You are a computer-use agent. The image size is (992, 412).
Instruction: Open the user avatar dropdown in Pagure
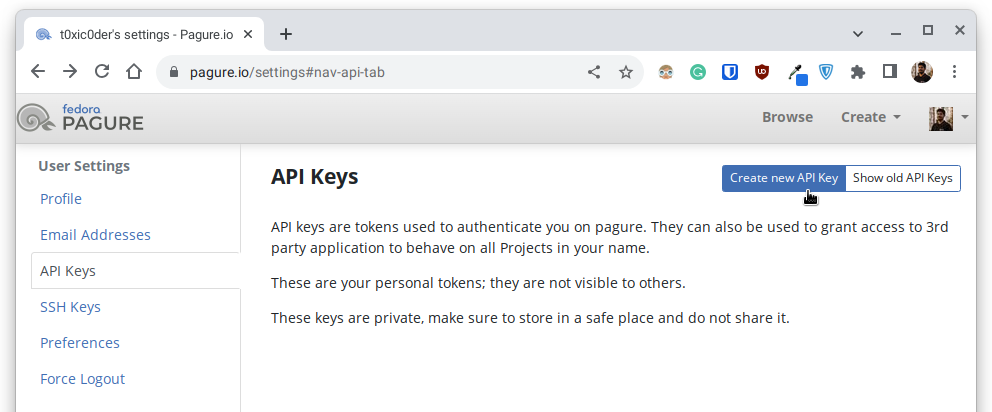click(x=948, y=118)
